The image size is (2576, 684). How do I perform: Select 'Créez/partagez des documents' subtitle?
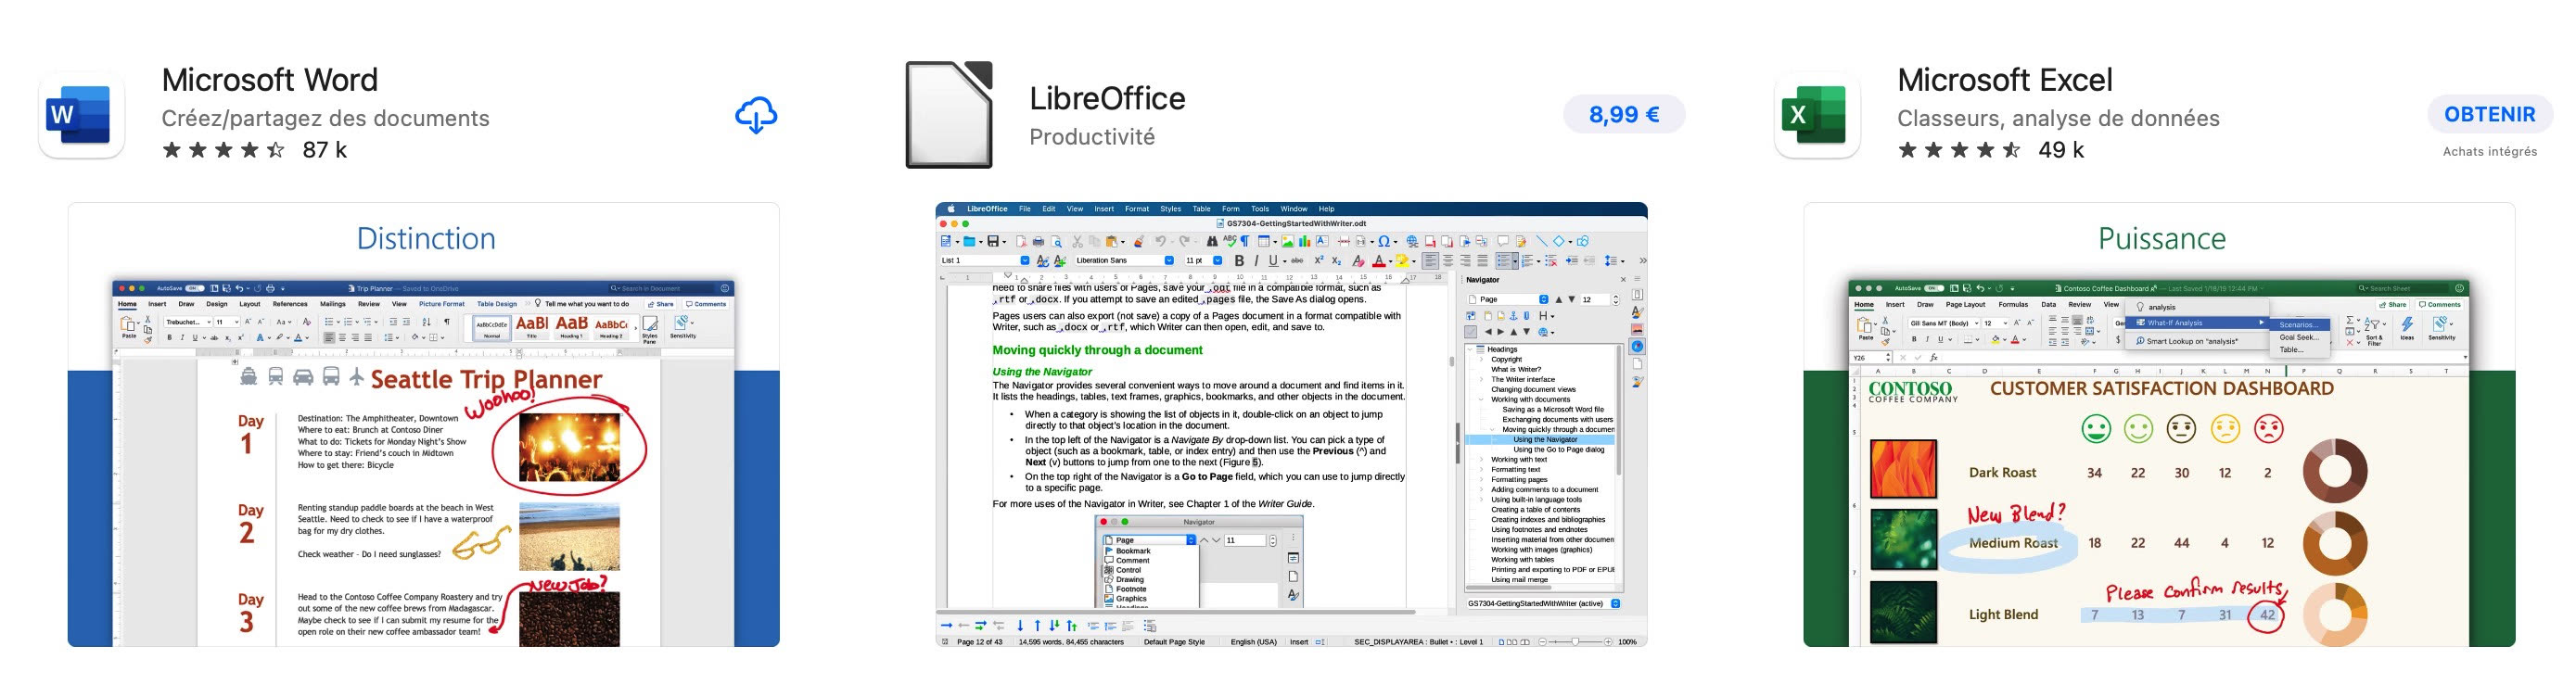pyautogui.click(x=325, y=118)
